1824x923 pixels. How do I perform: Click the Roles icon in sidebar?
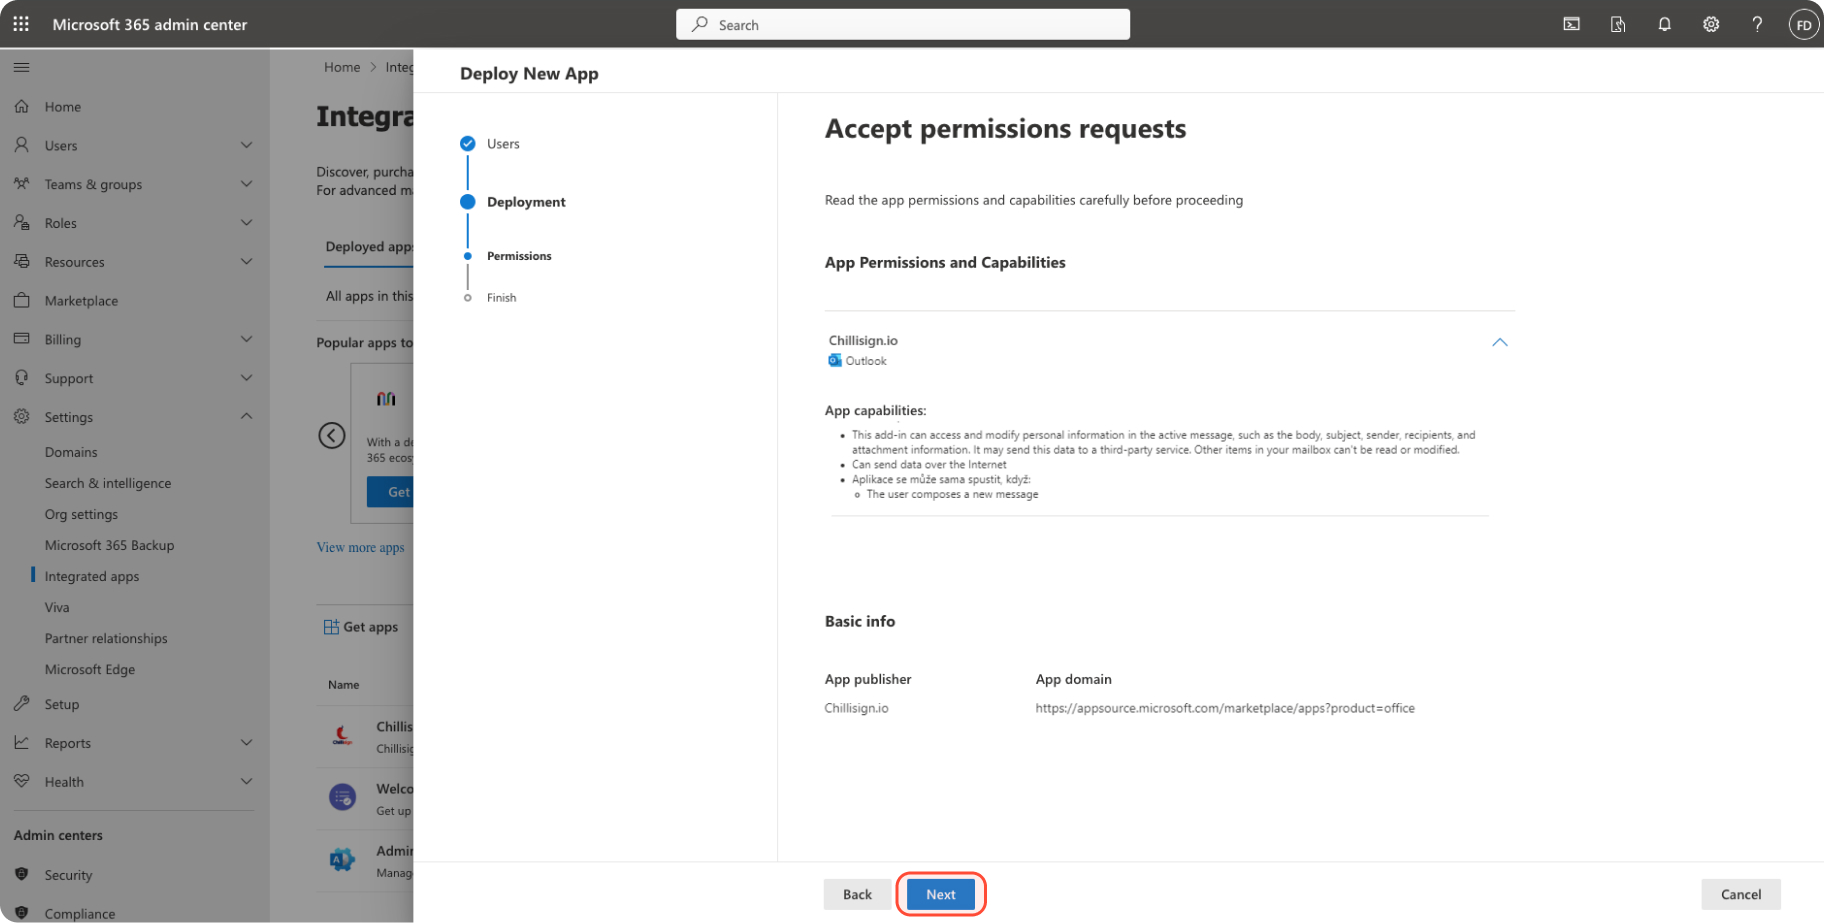click(x=21, y=223)
